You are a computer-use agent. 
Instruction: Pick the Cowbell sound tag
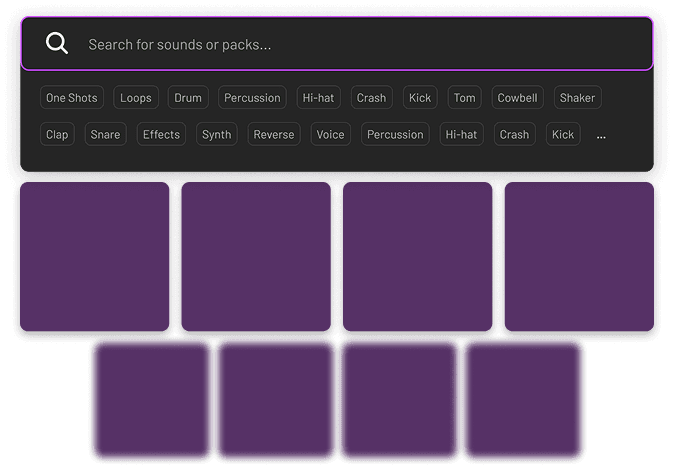(x=517, y=98)
